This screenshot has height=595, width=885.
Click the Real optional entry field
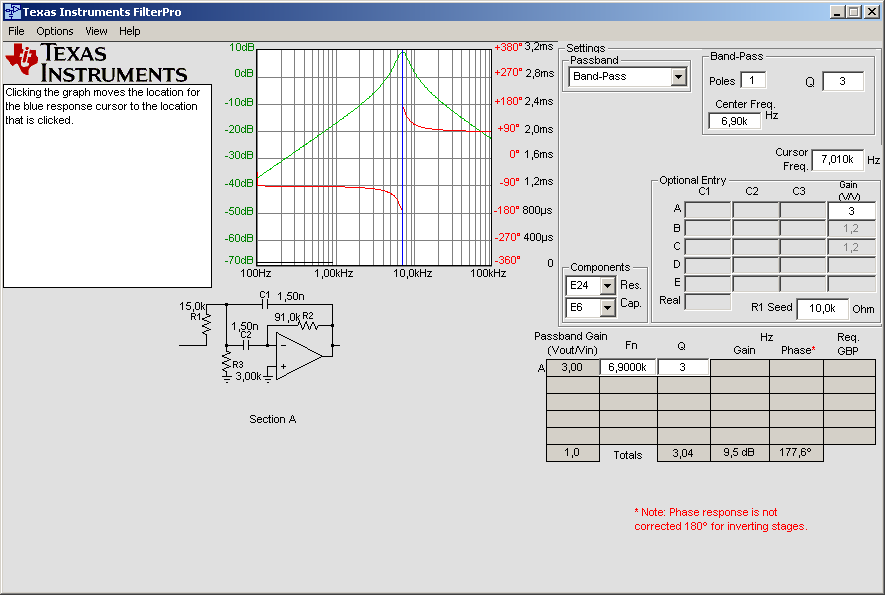pyautogui.click(x=708, y=301)
